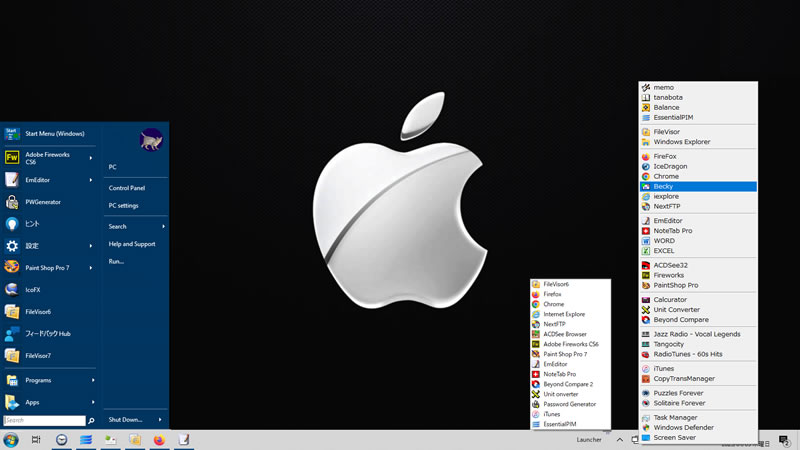Expand the Apps submenu arrow

[93, 402]
